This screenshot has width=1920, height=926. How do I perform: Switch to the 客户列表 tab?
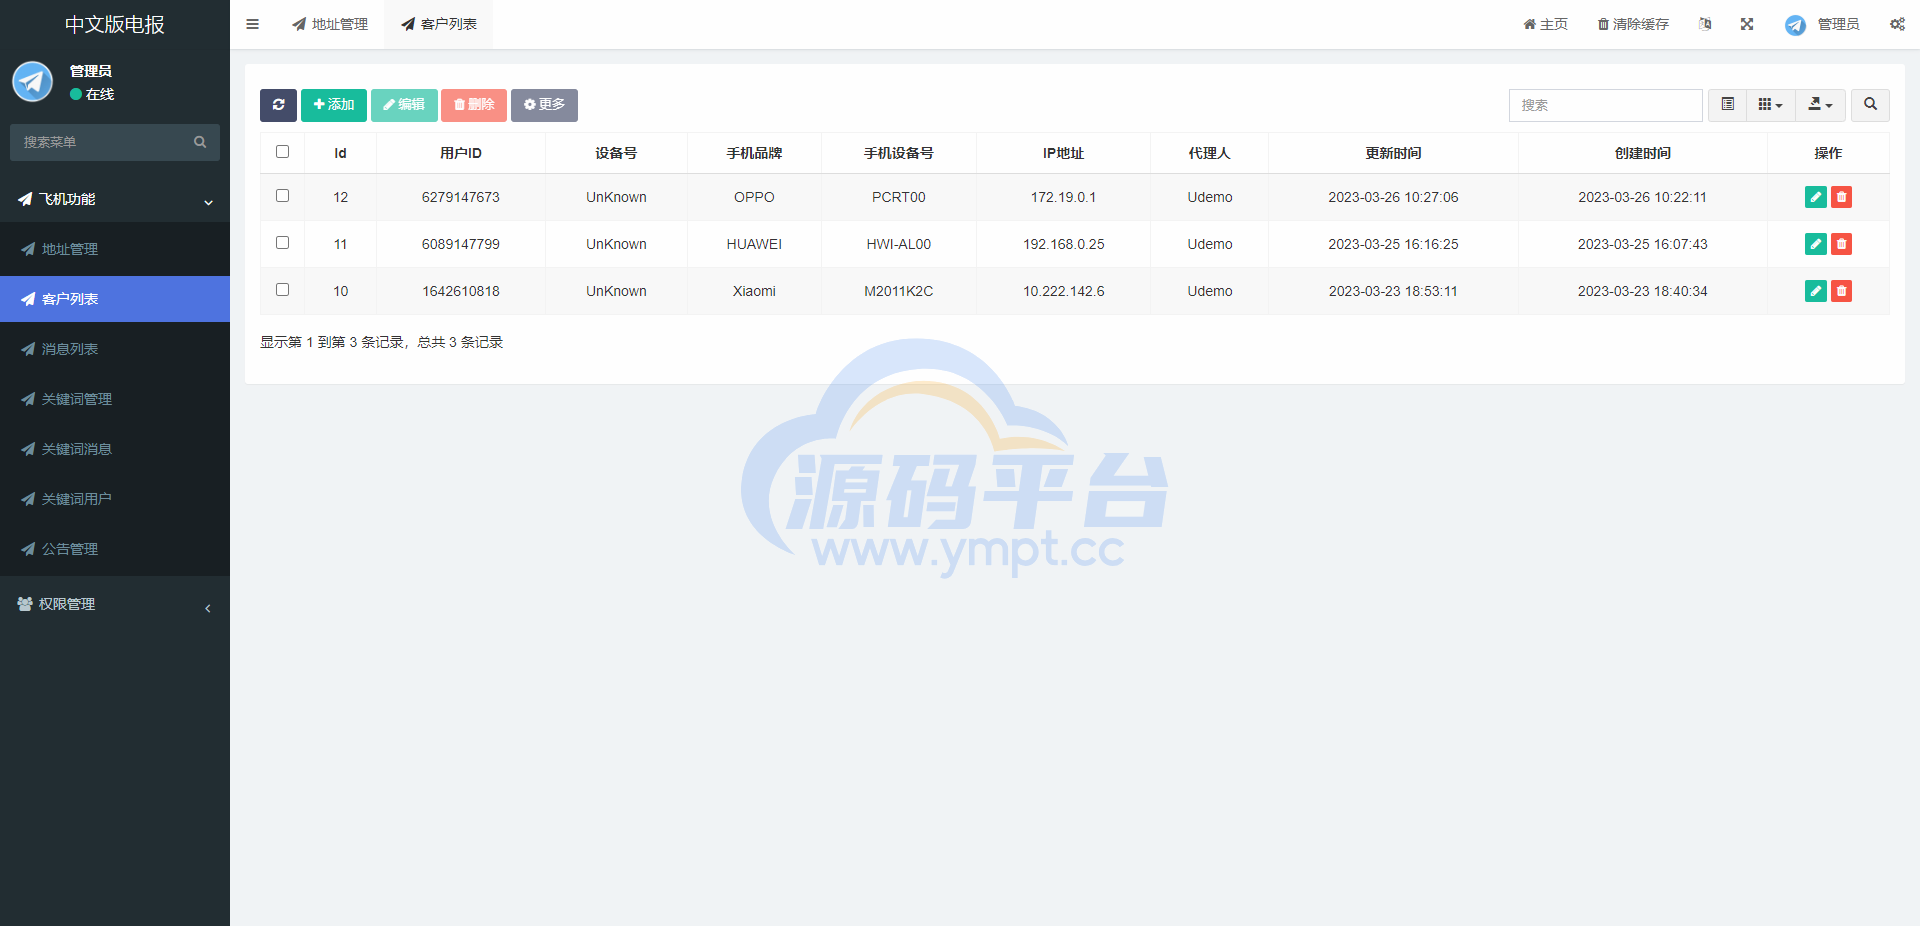(439, 24)
